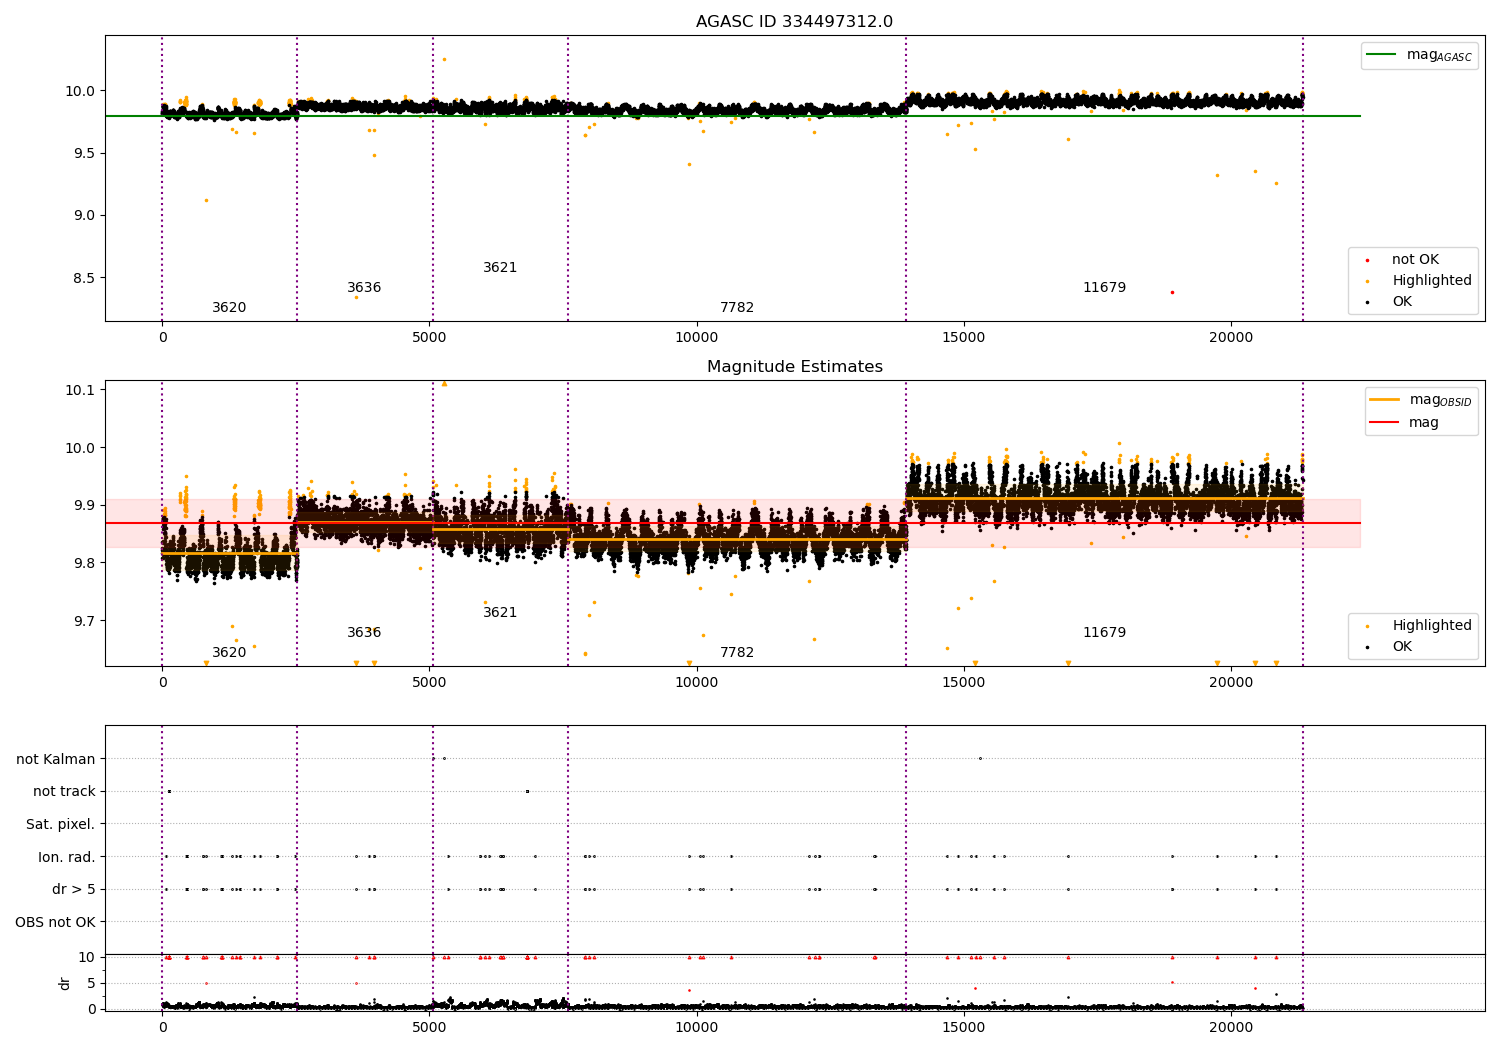The height and width of the screenshot is (1050, 1500).
Task: Click y-axis tick 9.5 in top plot
Action: click(84, 153)
